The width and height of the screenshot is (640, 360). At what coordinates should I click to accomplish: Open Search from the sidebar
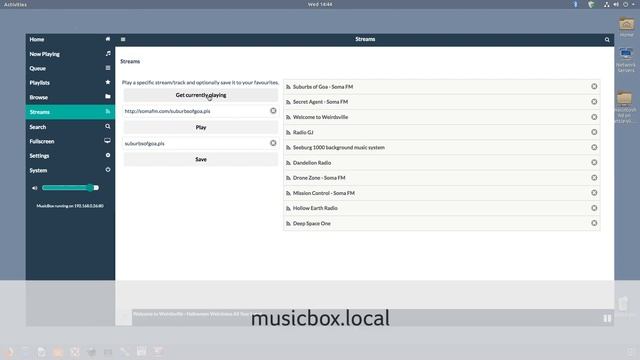(x=70, y=127)
